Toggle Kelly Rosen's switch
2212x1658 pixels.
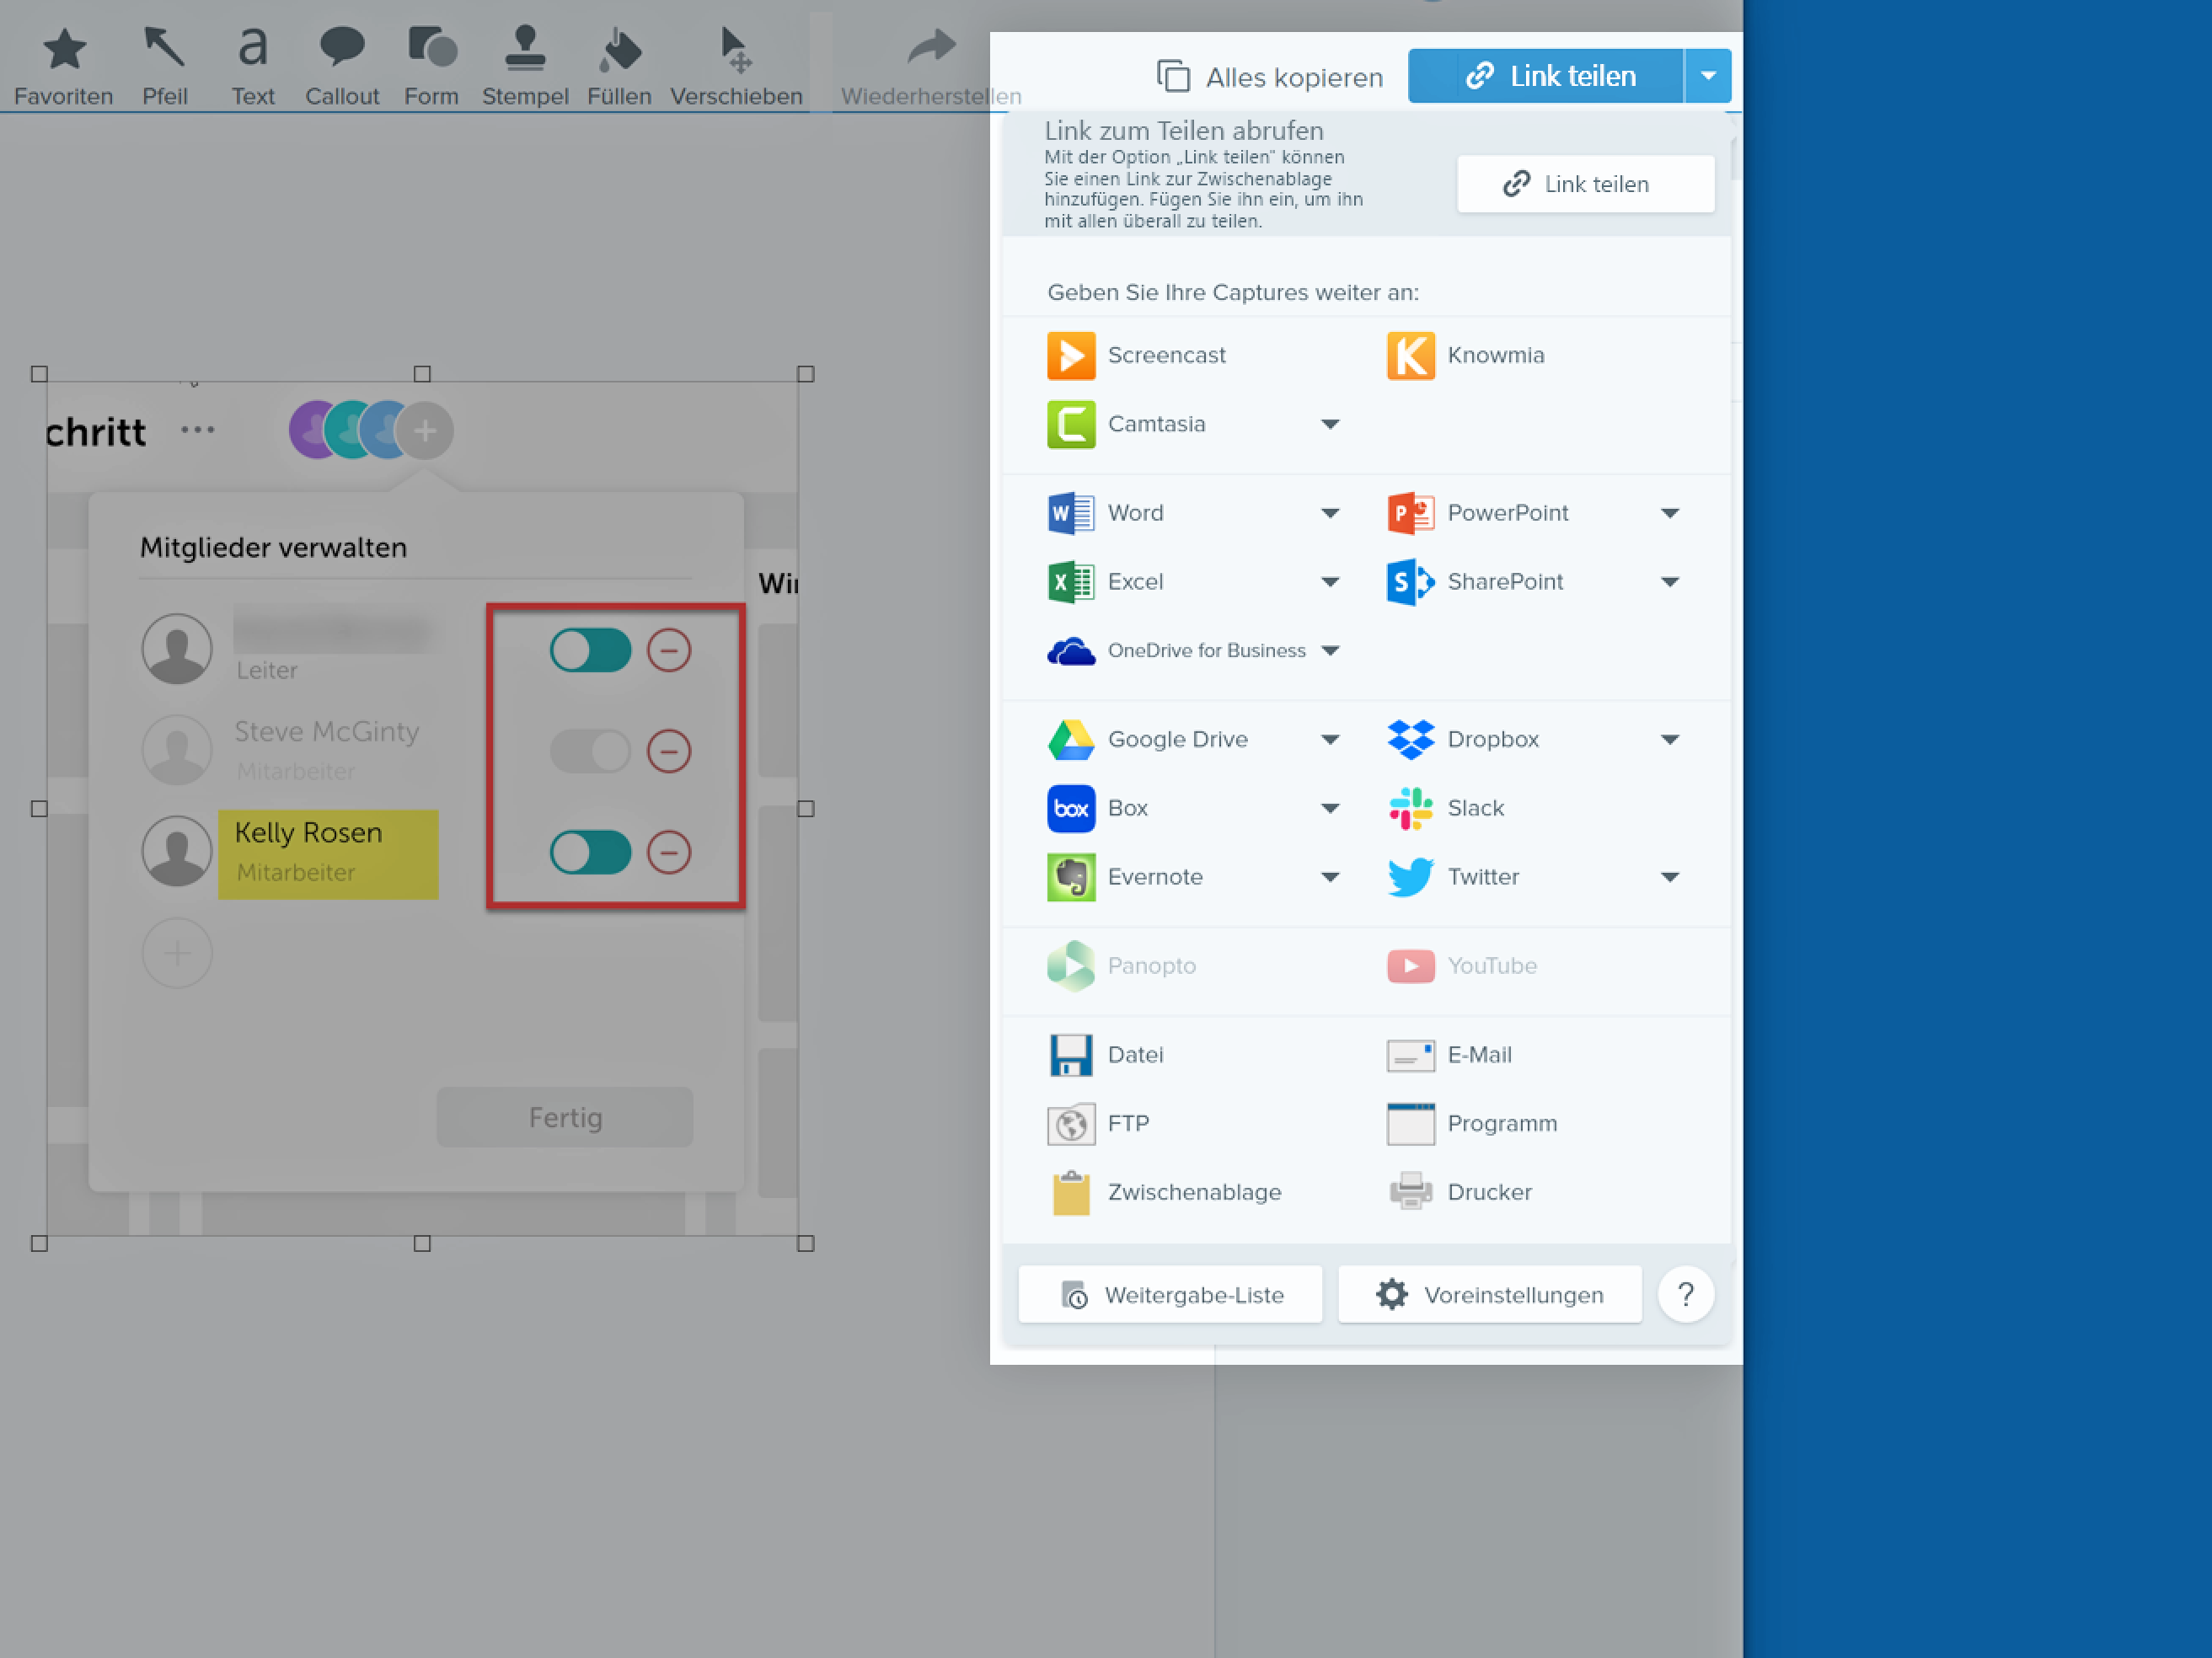coord(590,852)
